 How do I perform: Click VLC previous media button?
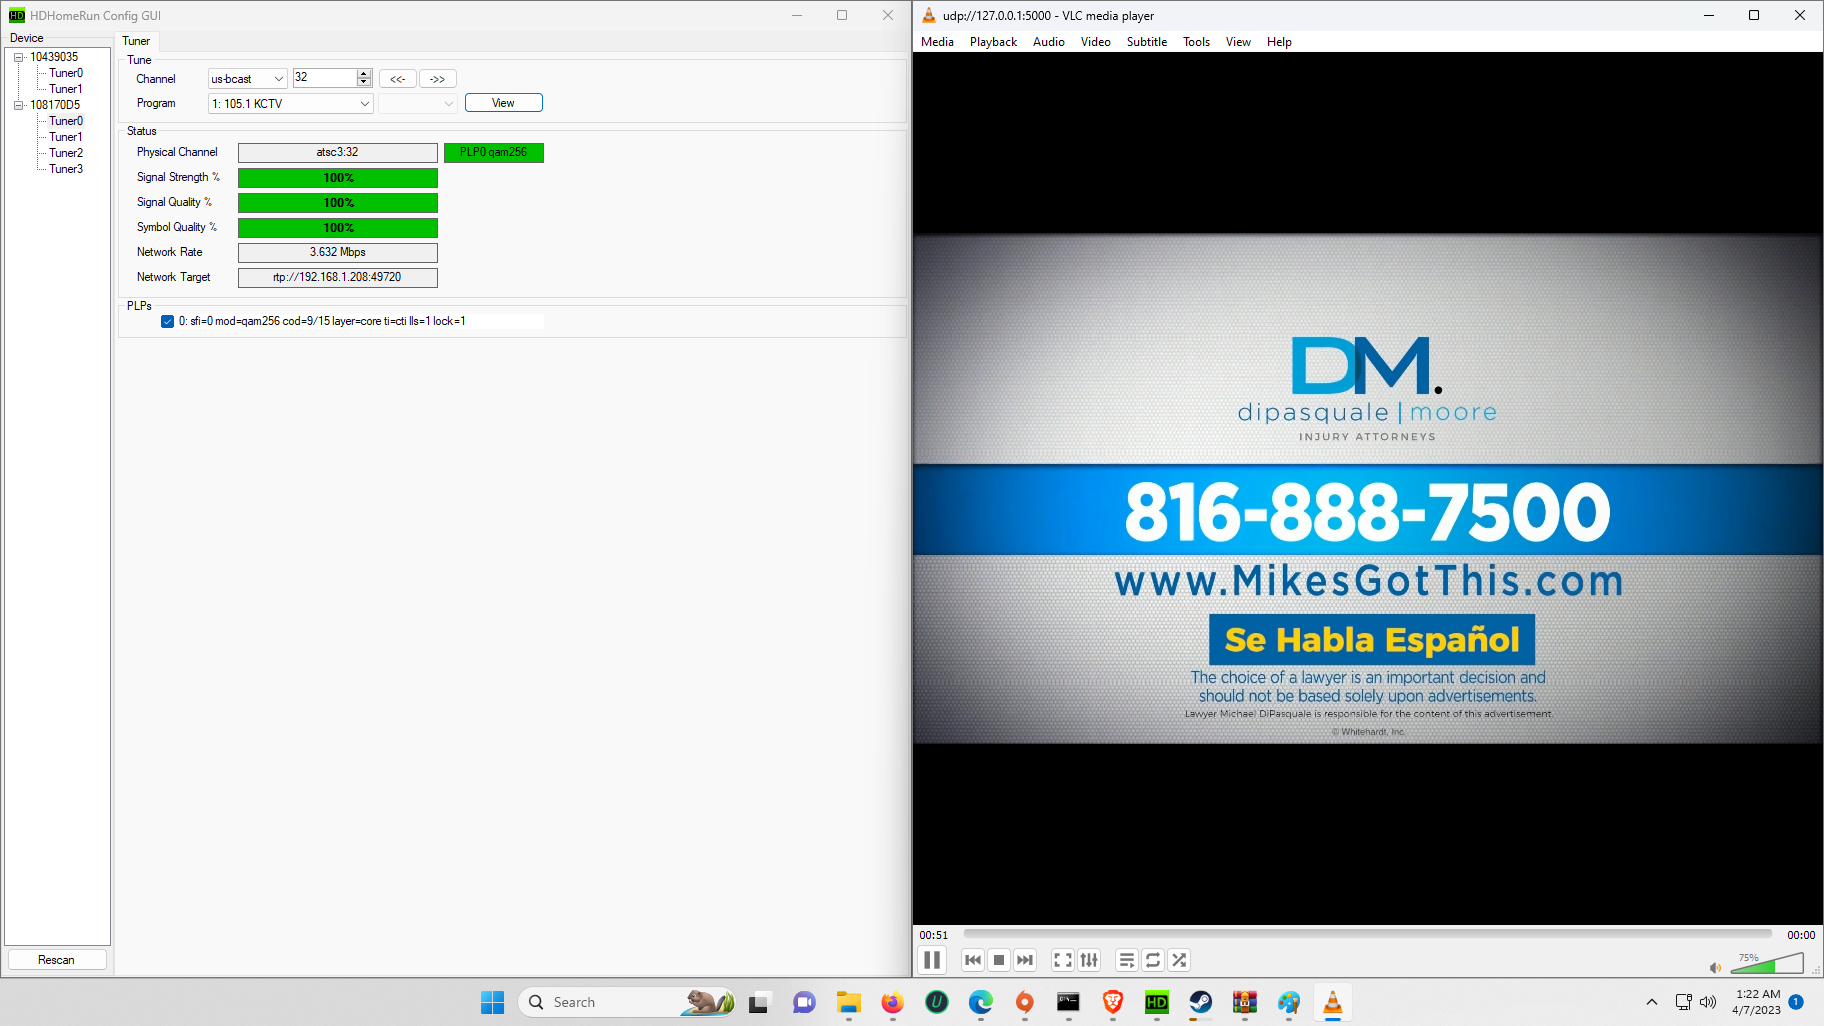click(973, 960)
